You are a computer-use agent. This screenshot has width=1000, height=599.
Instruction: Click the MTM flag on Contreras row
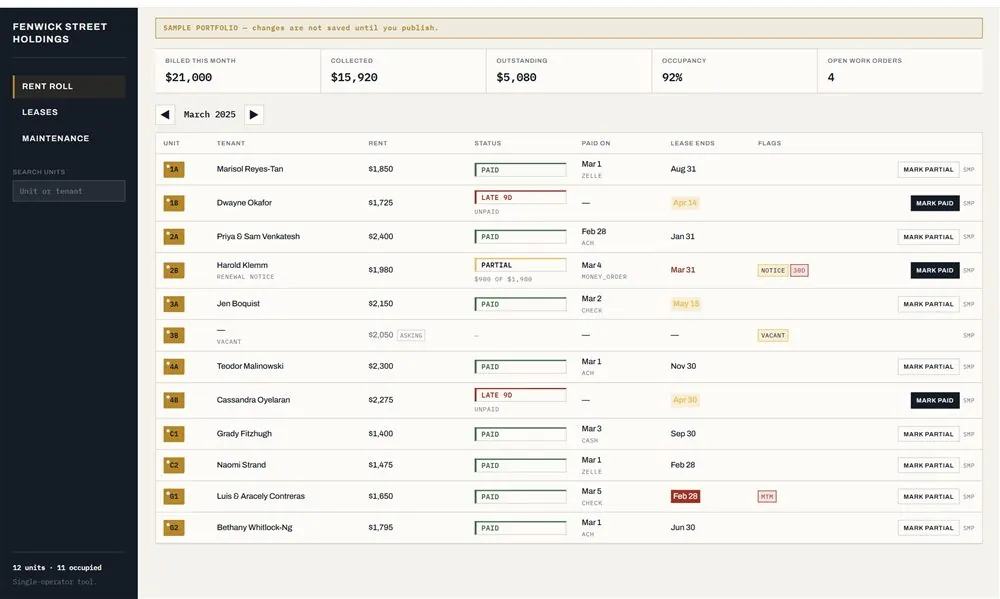coord(767,496)
